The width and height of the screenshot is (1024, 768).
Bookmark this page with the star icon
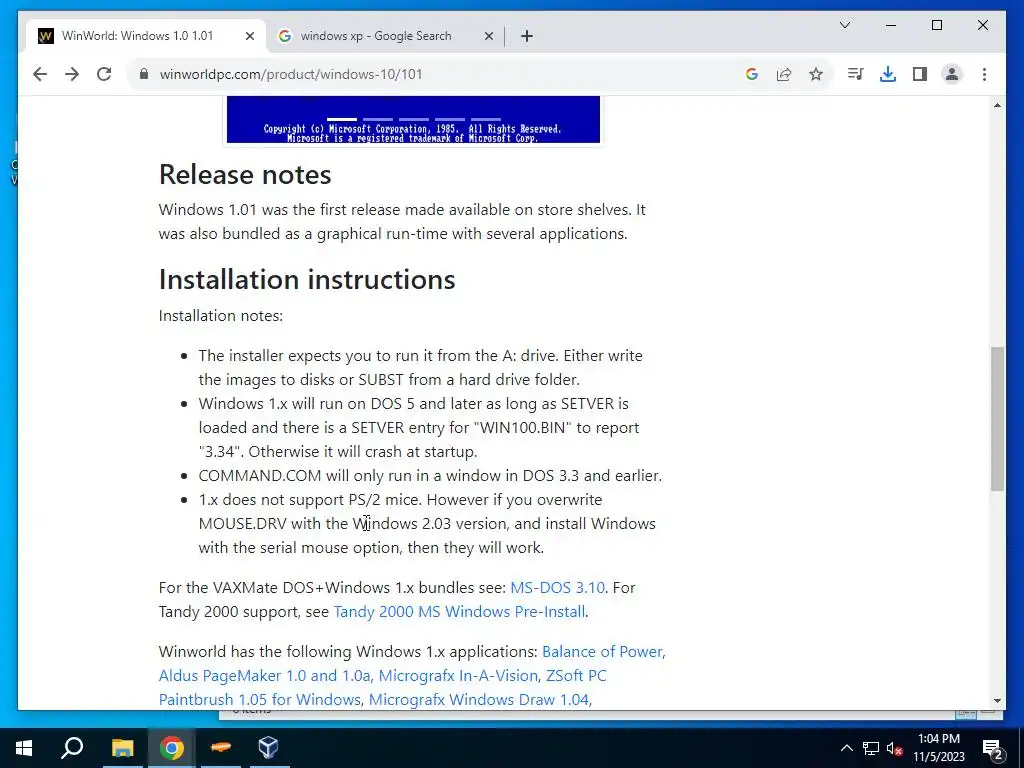tap(816, 74)
